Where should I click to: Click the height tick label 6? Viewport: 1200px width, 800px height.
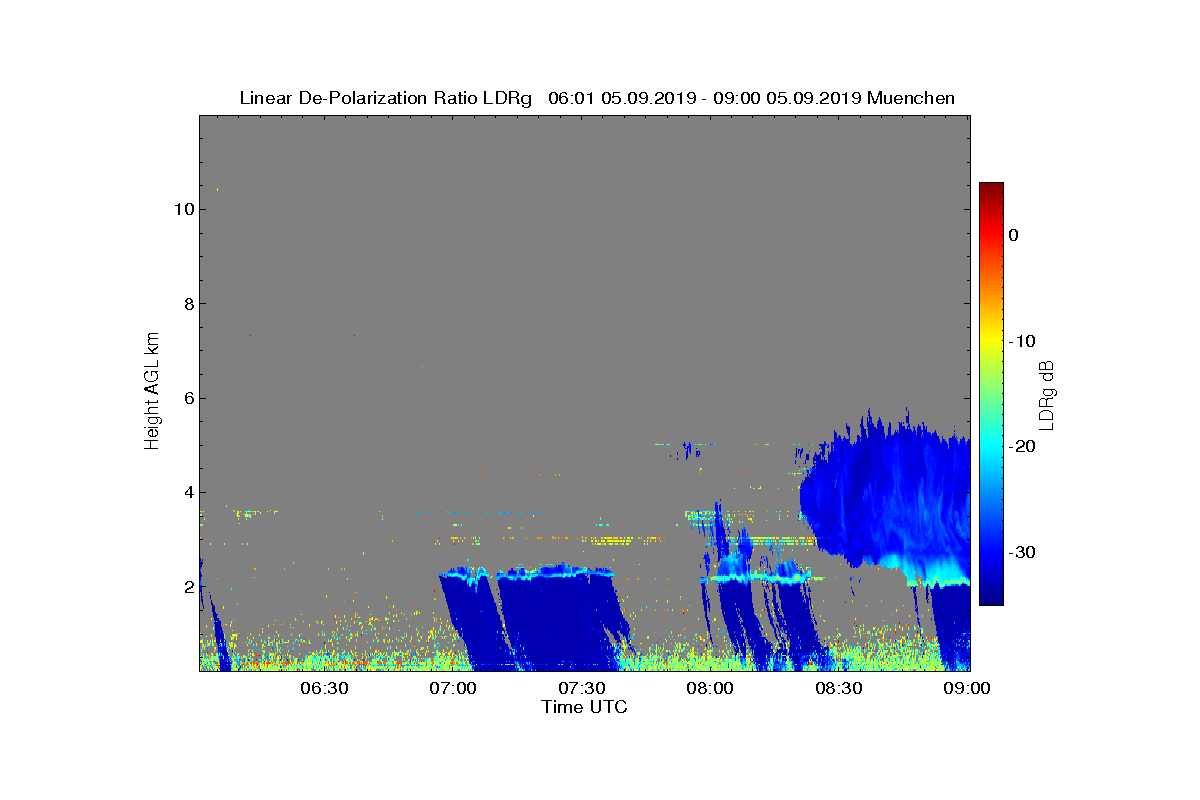[x=187, y=398]
